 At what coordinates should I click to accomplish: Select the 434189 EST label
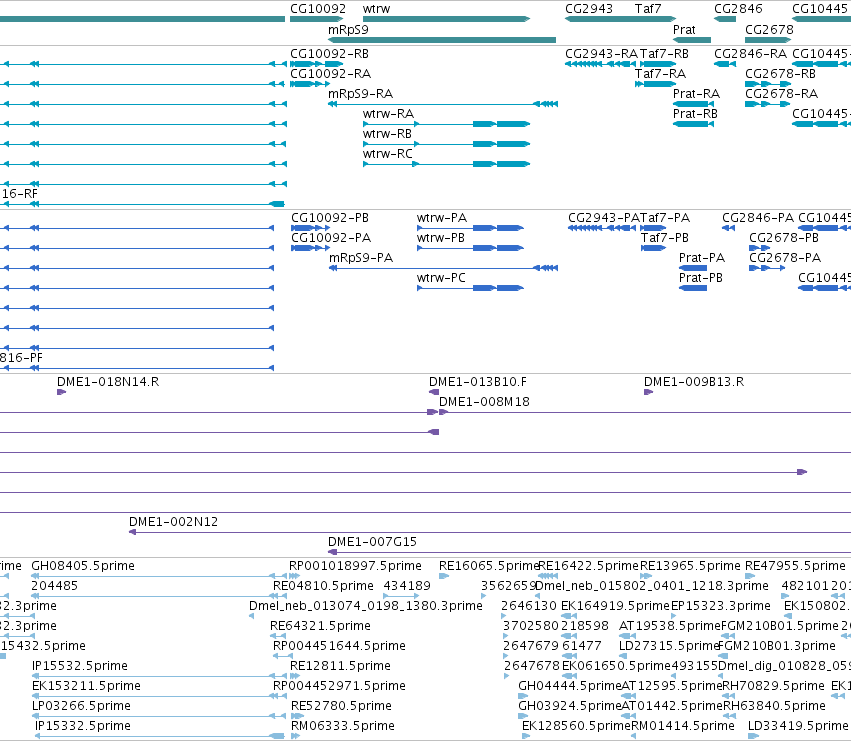[x=407, y=586]
